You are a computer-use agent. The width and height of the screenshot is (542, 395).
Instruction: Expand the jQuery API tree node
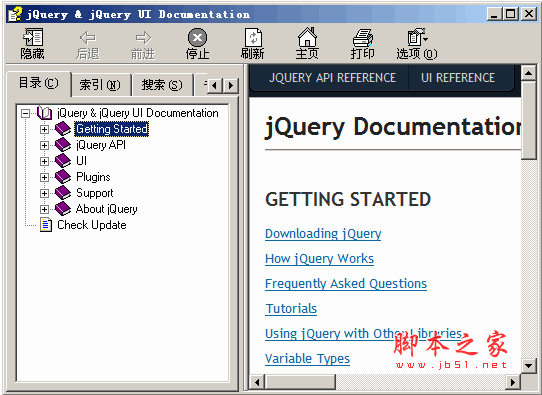tap(44, 145)
